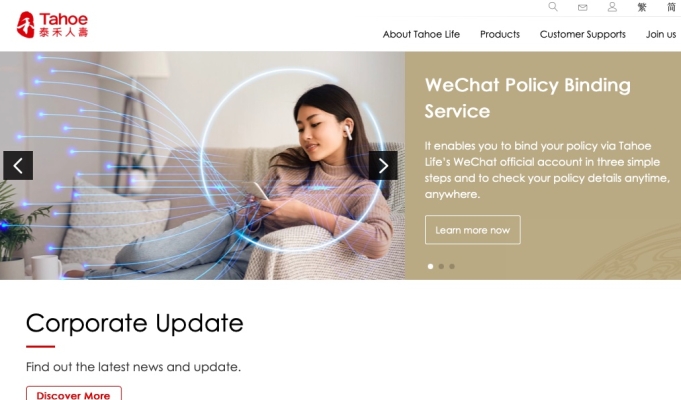Select the third carousel dot
Viewport: 681px width, 400px height.
tap(452, 266)
